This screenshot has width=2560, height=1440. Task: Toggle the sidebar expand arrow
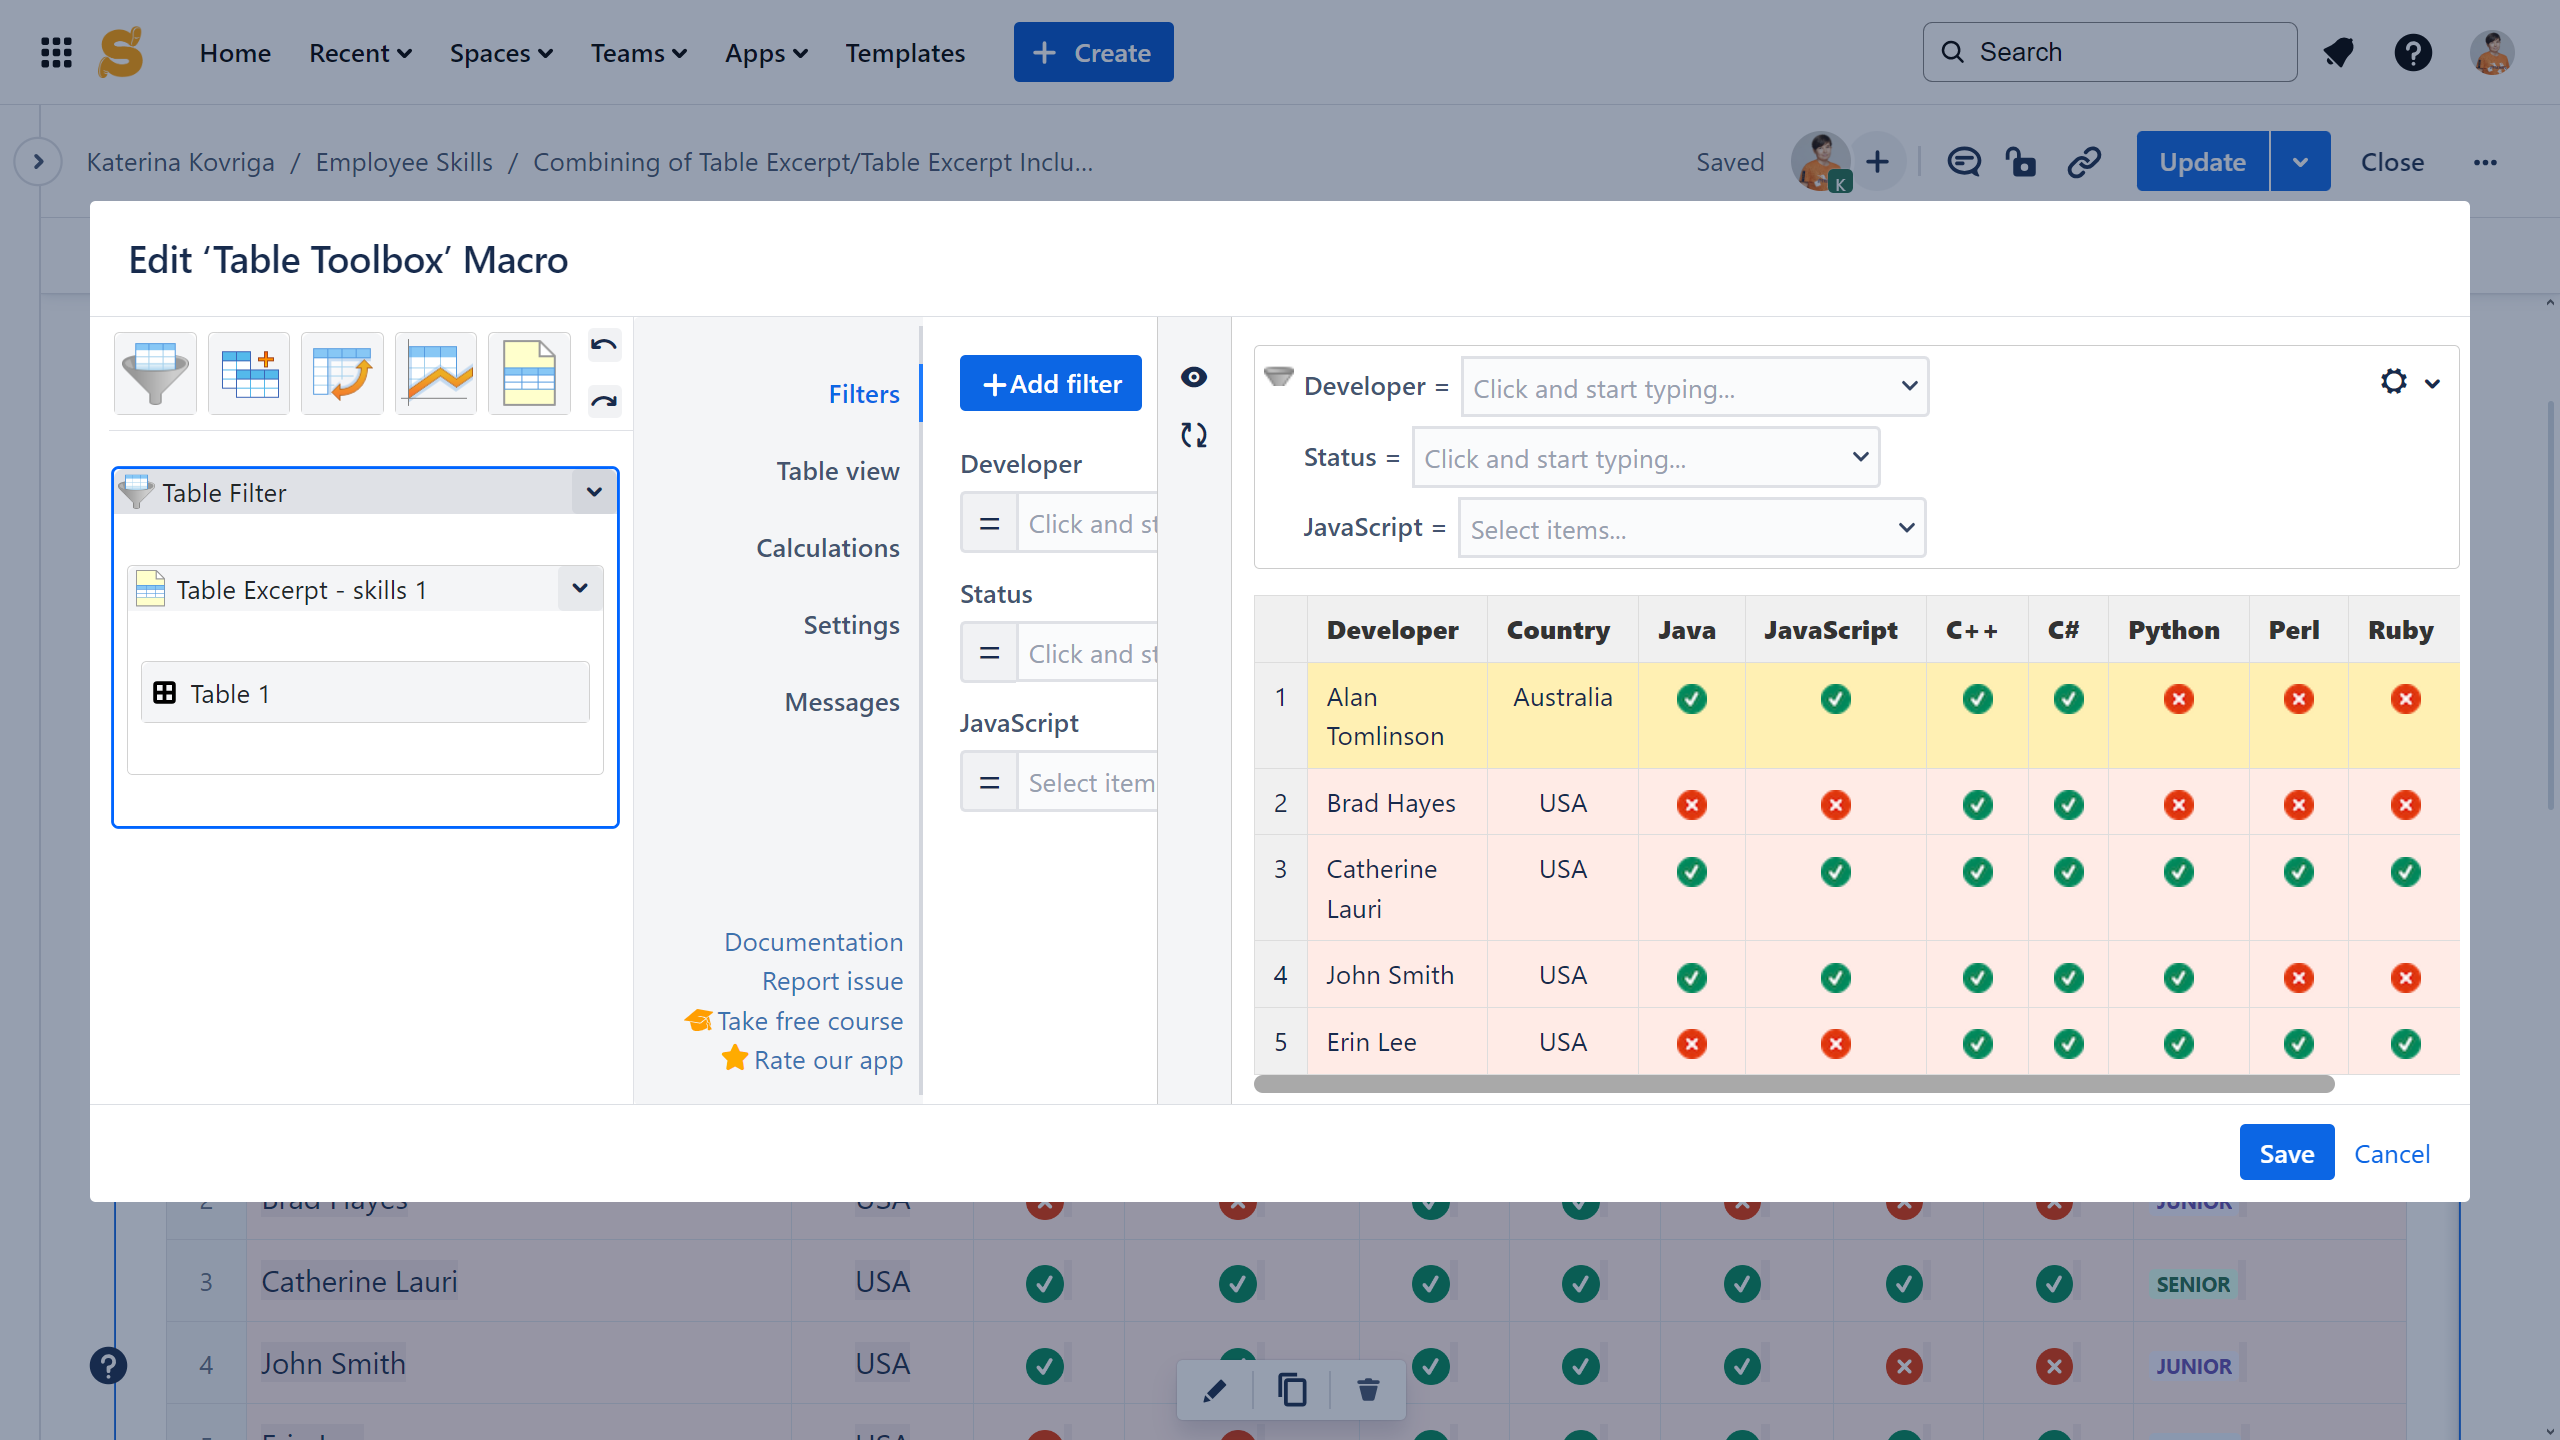(38, 162)
